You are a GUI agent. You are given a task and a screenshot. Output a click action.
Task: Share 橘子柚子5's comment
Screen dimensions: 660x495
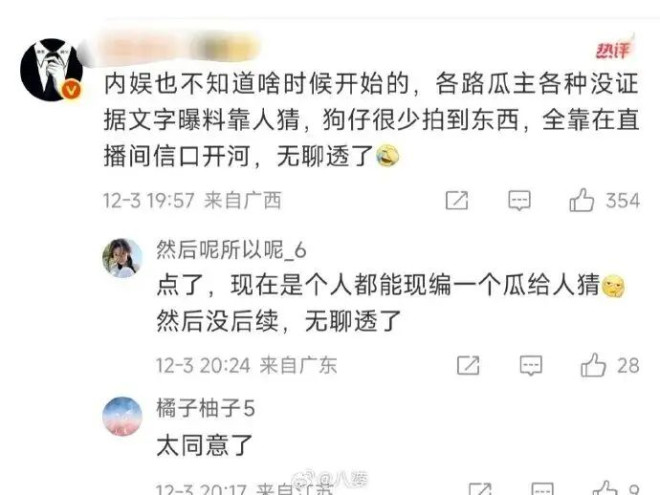(480, 489)
